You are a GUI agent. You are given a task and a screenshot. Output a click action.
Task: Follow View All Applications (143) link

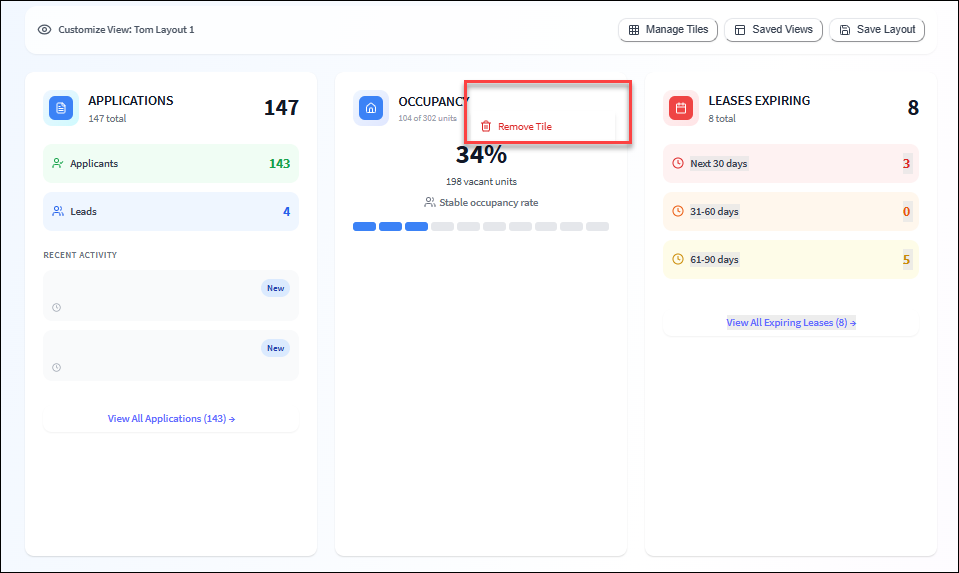pos(171,419)
